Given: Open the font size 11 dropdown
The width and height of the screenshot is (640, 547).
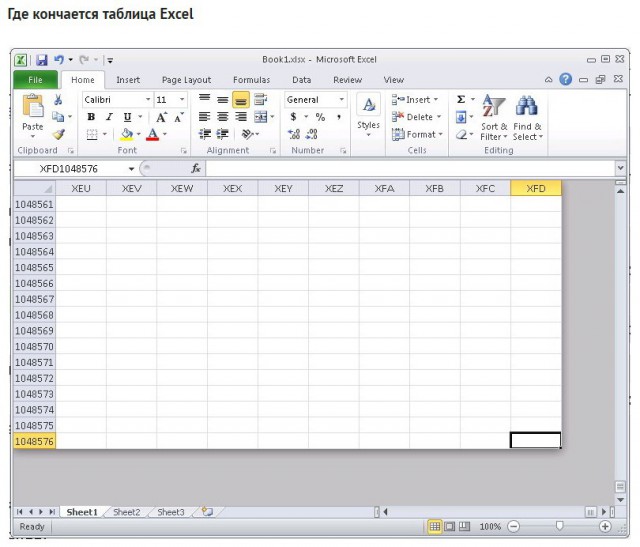Looking at the screenshot, I should click(x=182, y=100).
